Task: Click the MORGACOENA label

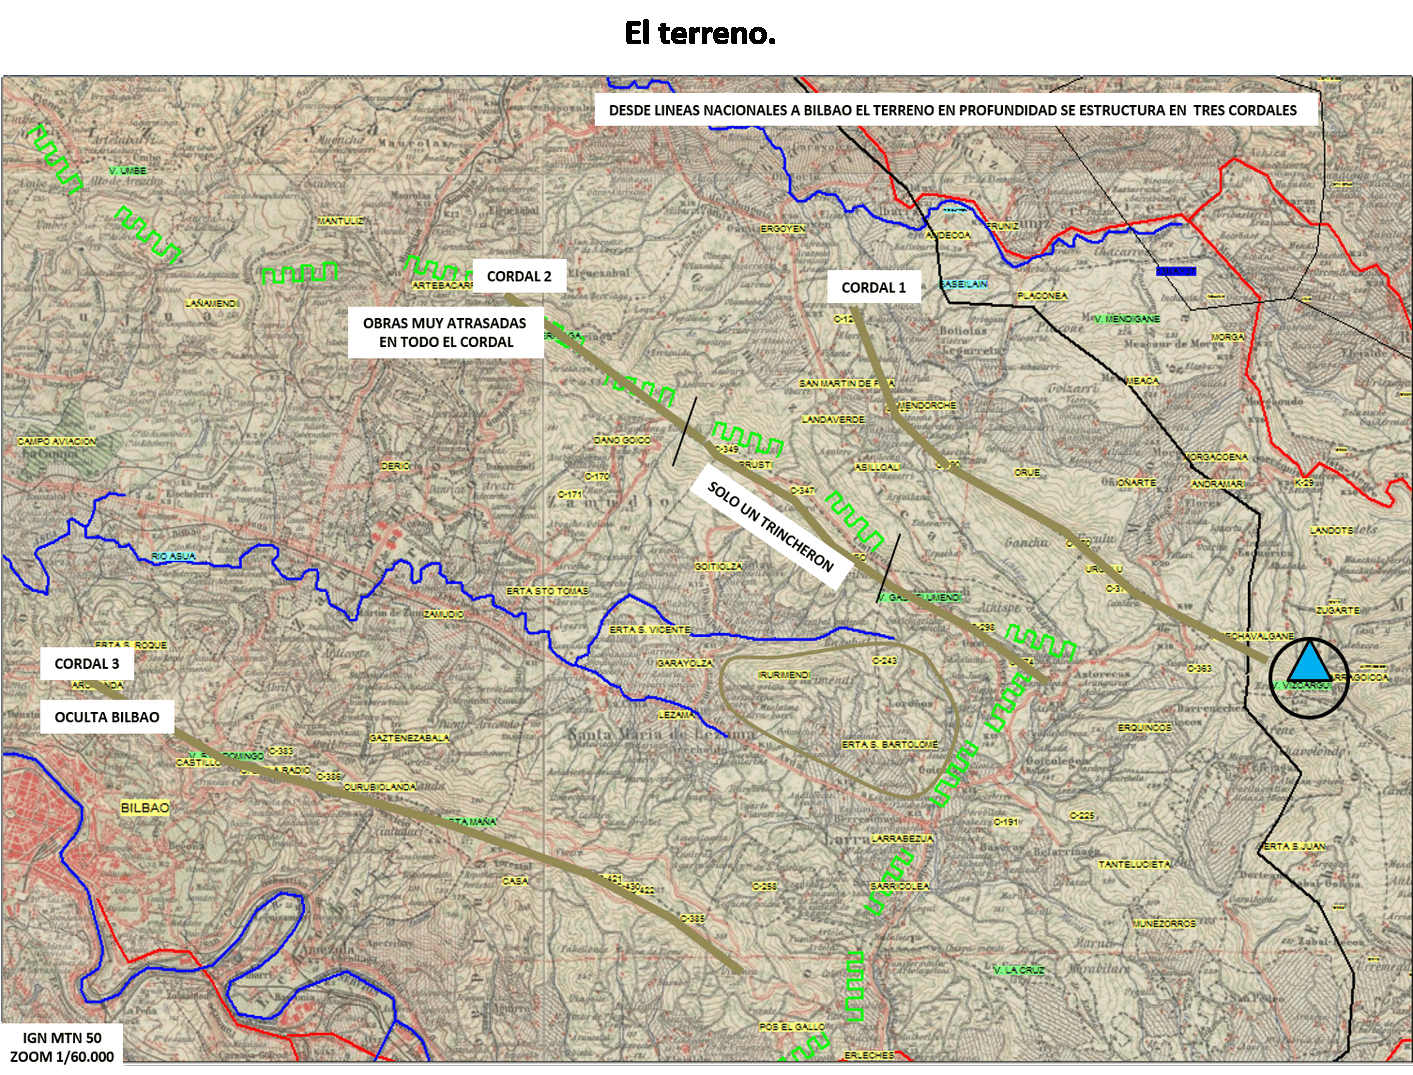Action: pos(1216,457)
